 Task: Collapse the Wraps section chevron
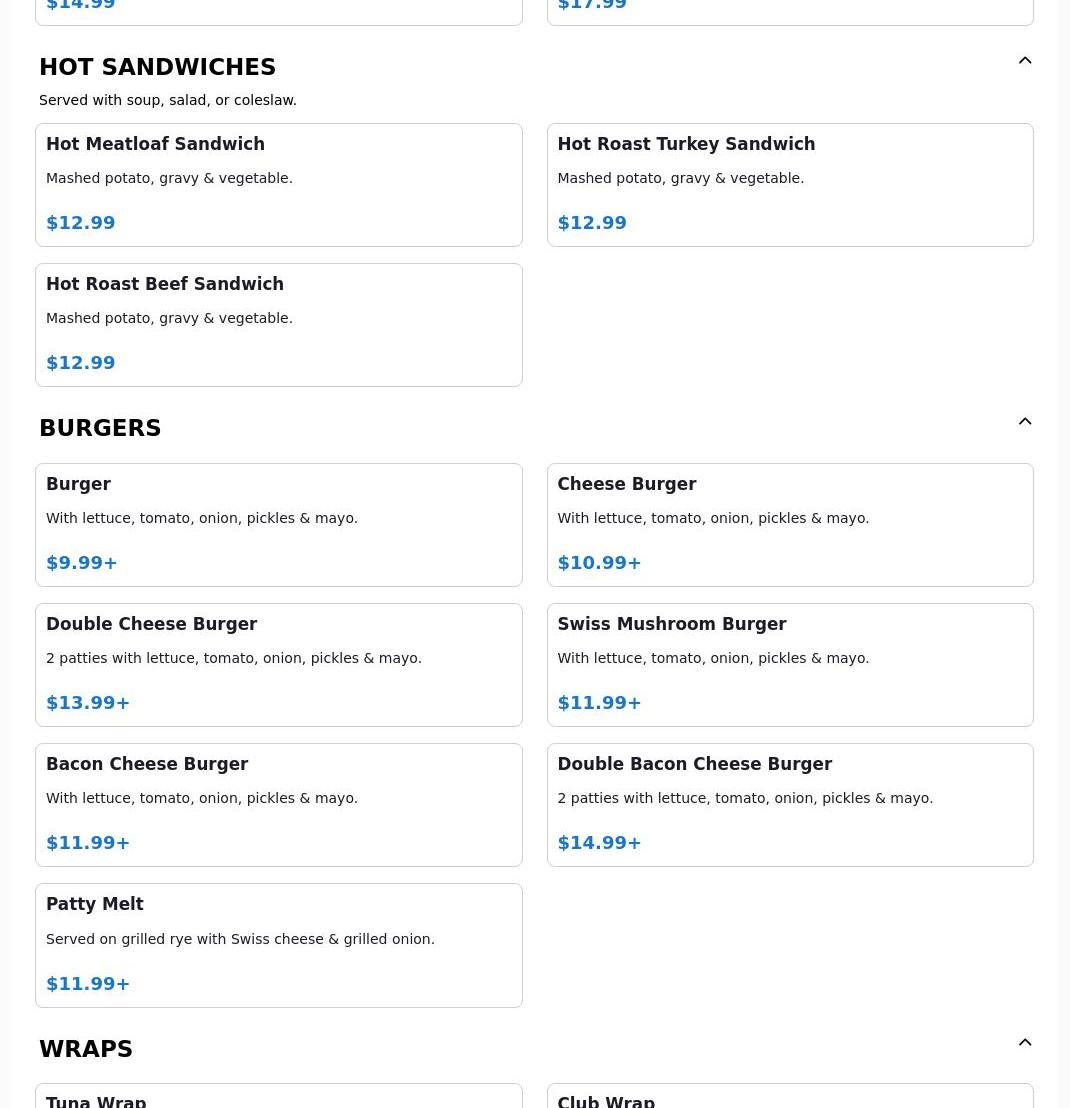click(x=1025, y=1043)
